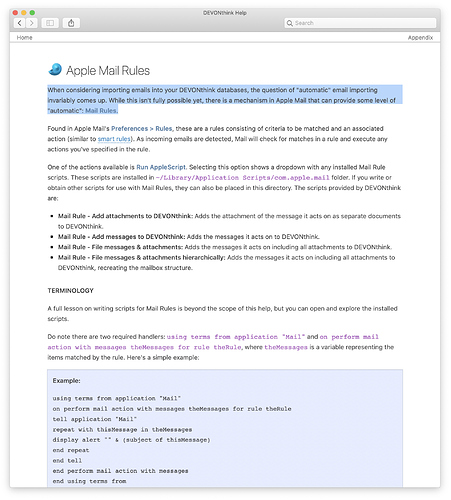Click the 'display alert' code line

[131, 440]
